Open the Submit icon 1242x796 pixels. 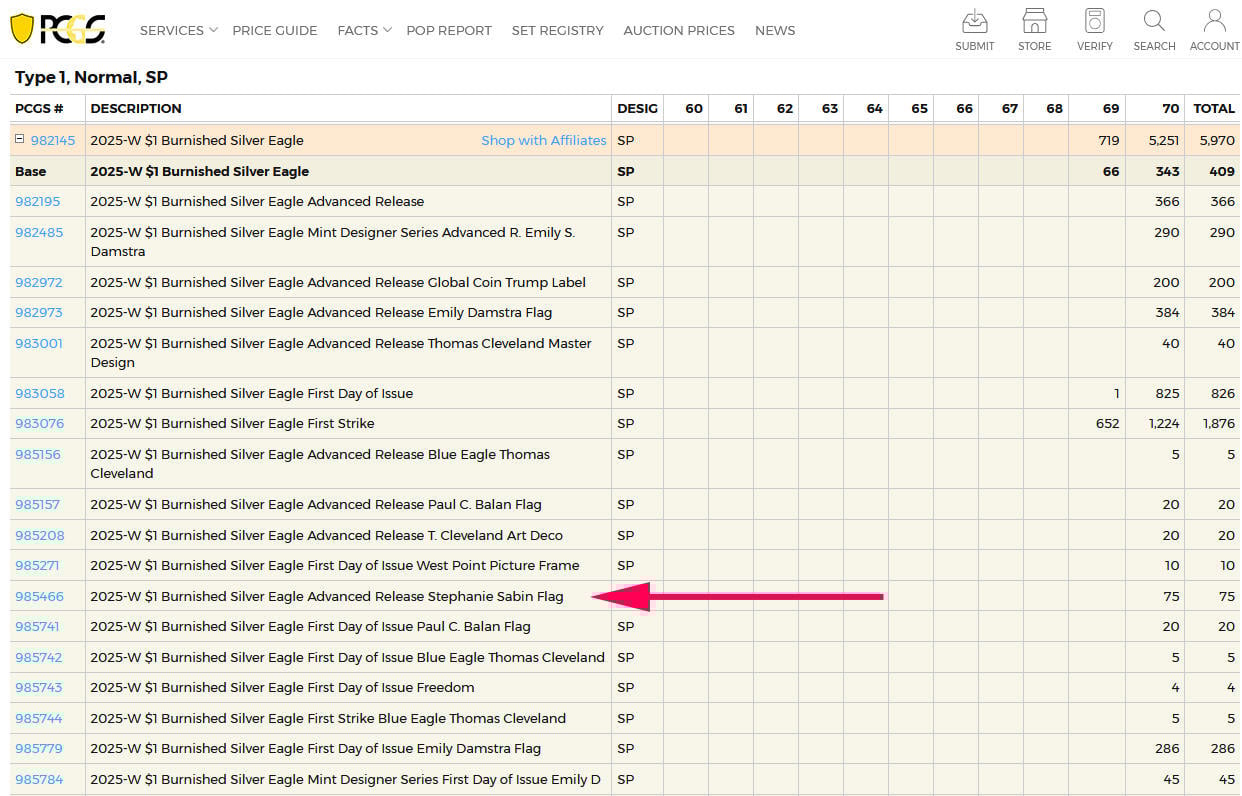tap(974, 30)
